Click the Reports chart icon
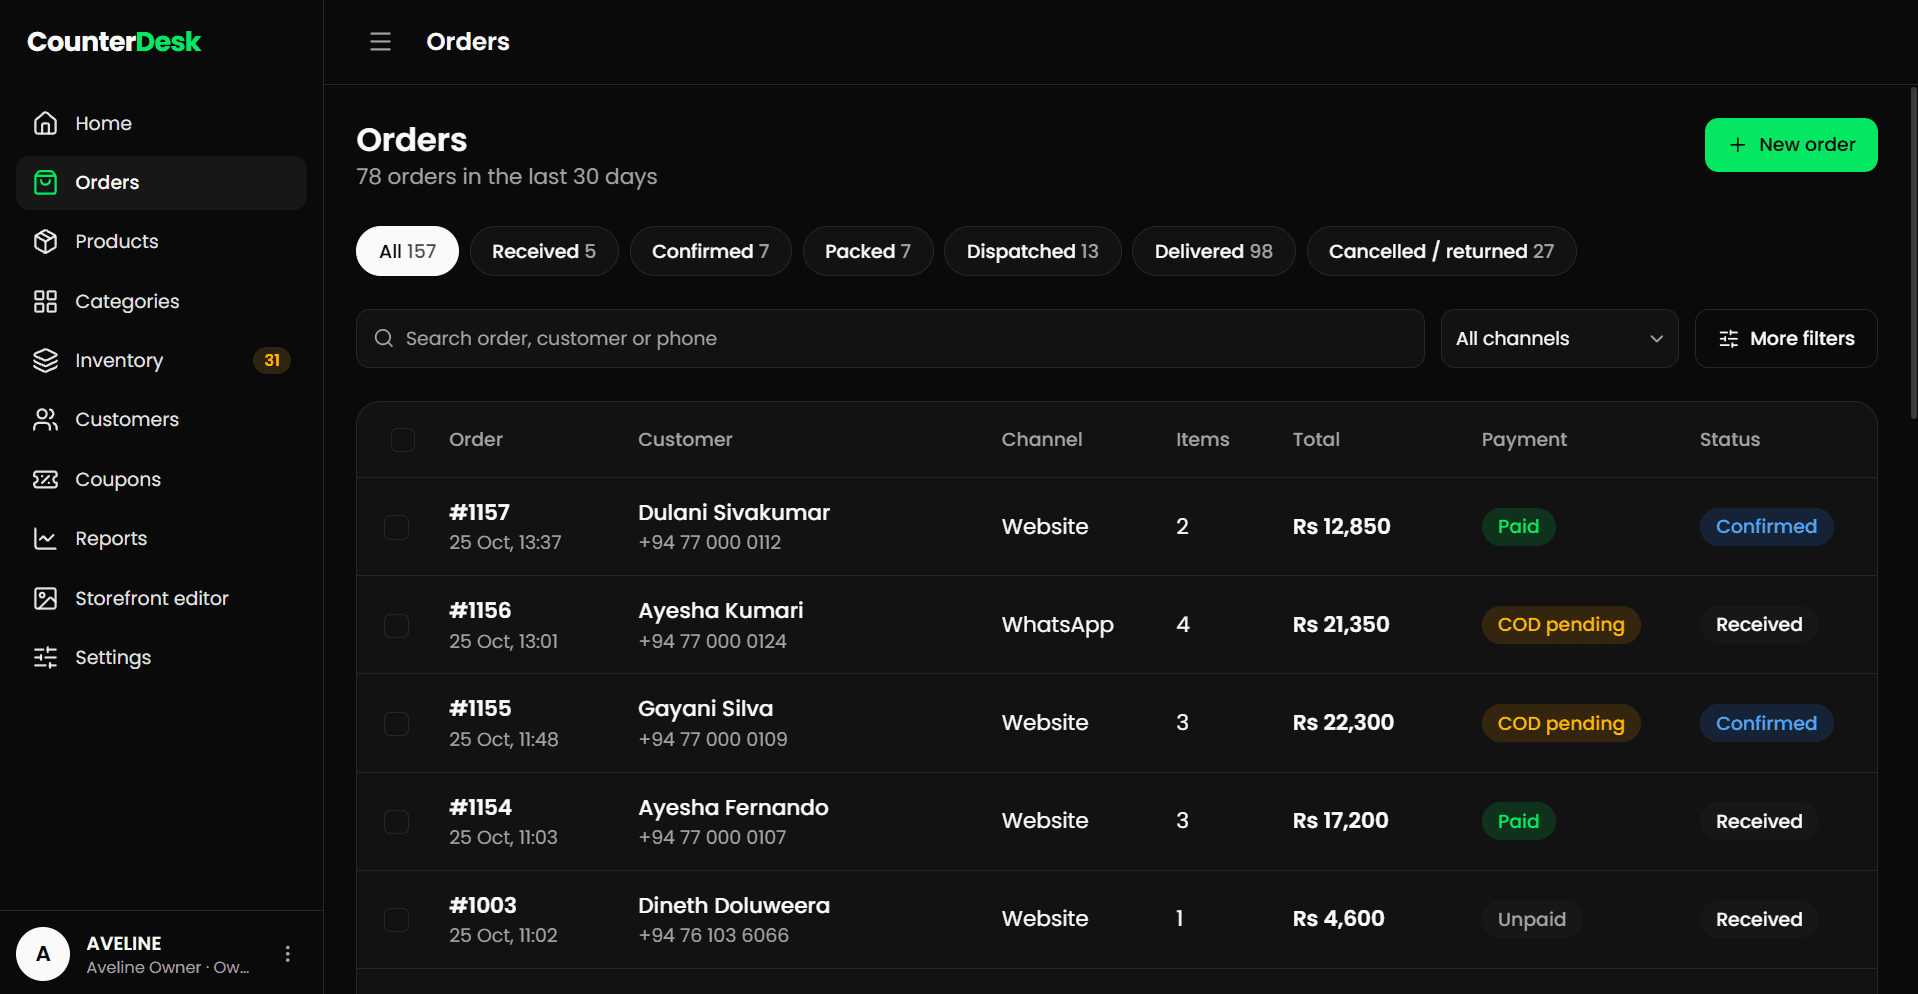The image size is (1918, 994). [45, 538]
